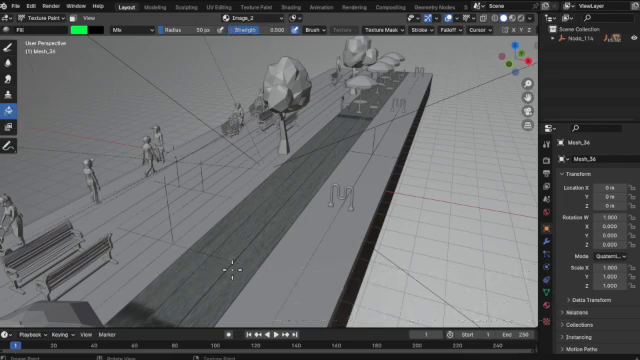Toggle strength pressure sensitivity button
This screenshot has width=640, height=360.
[x=295, y=30]
